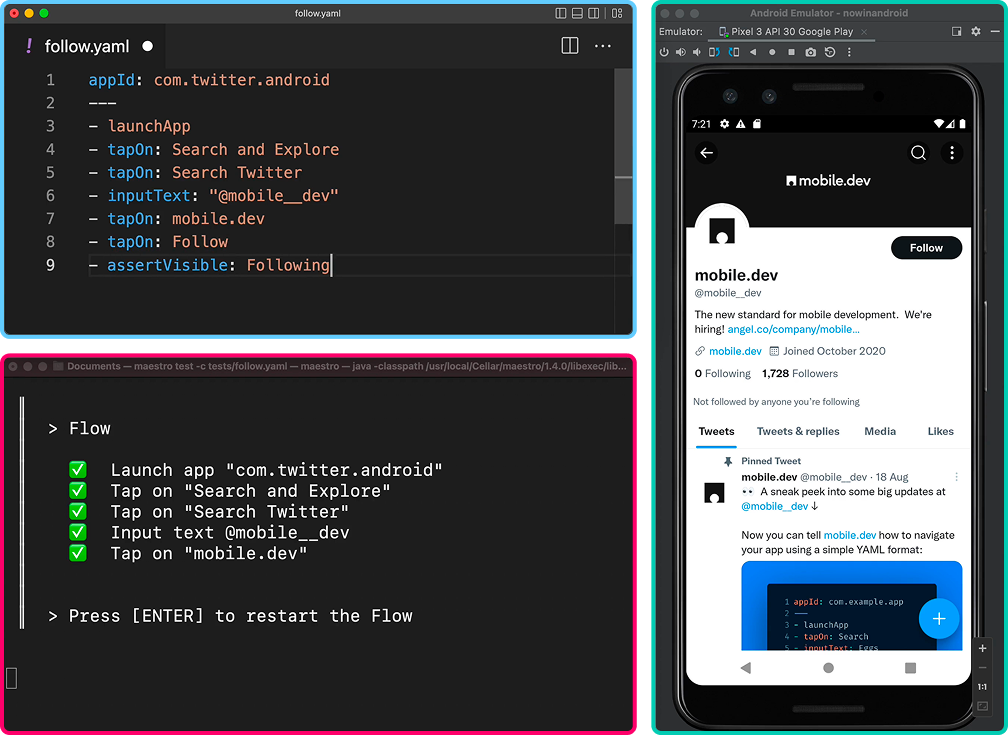Image resolution: width=1008 pixels, height=735 pixels.
Task: Open the mobile.dev website link
Action: pyautogui.click(x=735, y=351)
